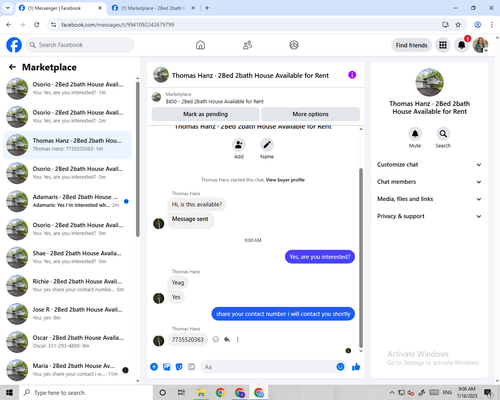
Task: Click the Facebook logo
Action: point(14,45)
